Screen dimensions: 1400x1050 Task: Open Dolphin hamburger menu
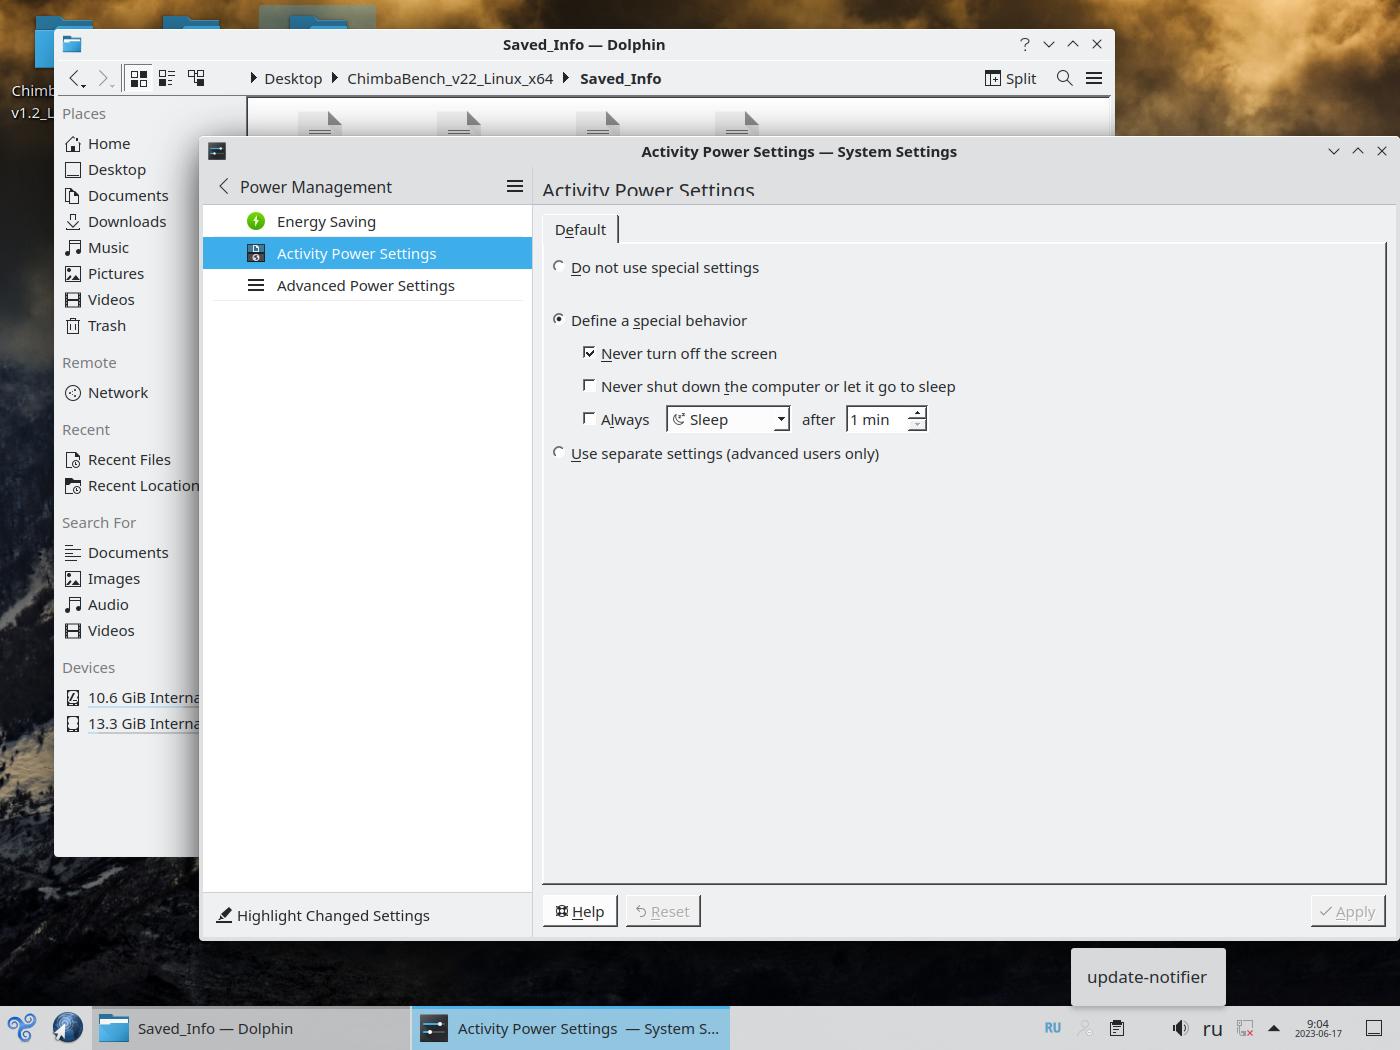(x=1094, y=78)
